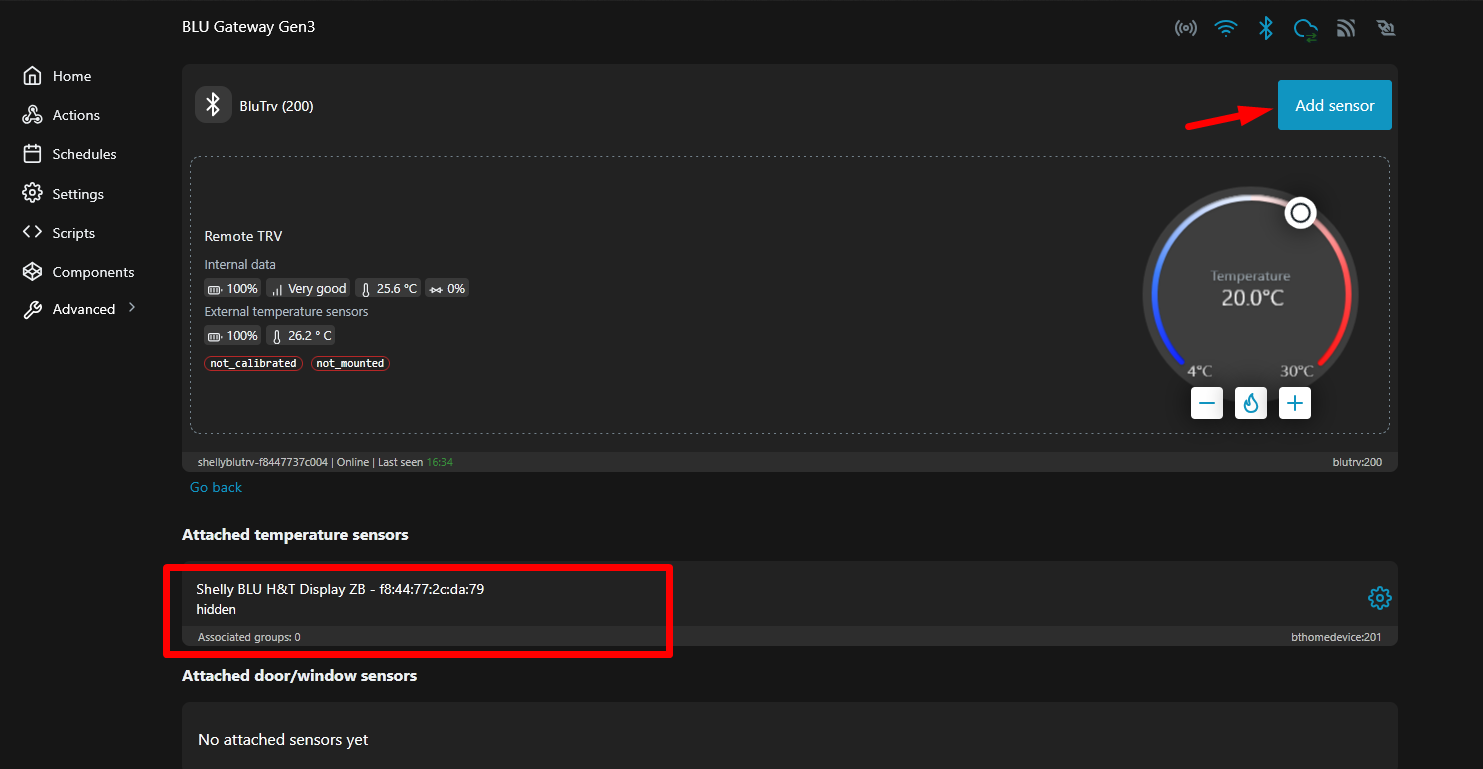Click the BluTrv (200) heading

(277, 106)
